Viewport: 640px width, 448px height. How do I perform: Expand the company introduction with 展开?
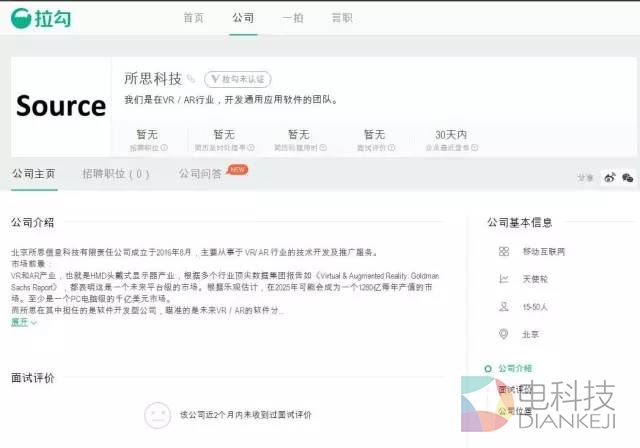[x=20, y=322]
